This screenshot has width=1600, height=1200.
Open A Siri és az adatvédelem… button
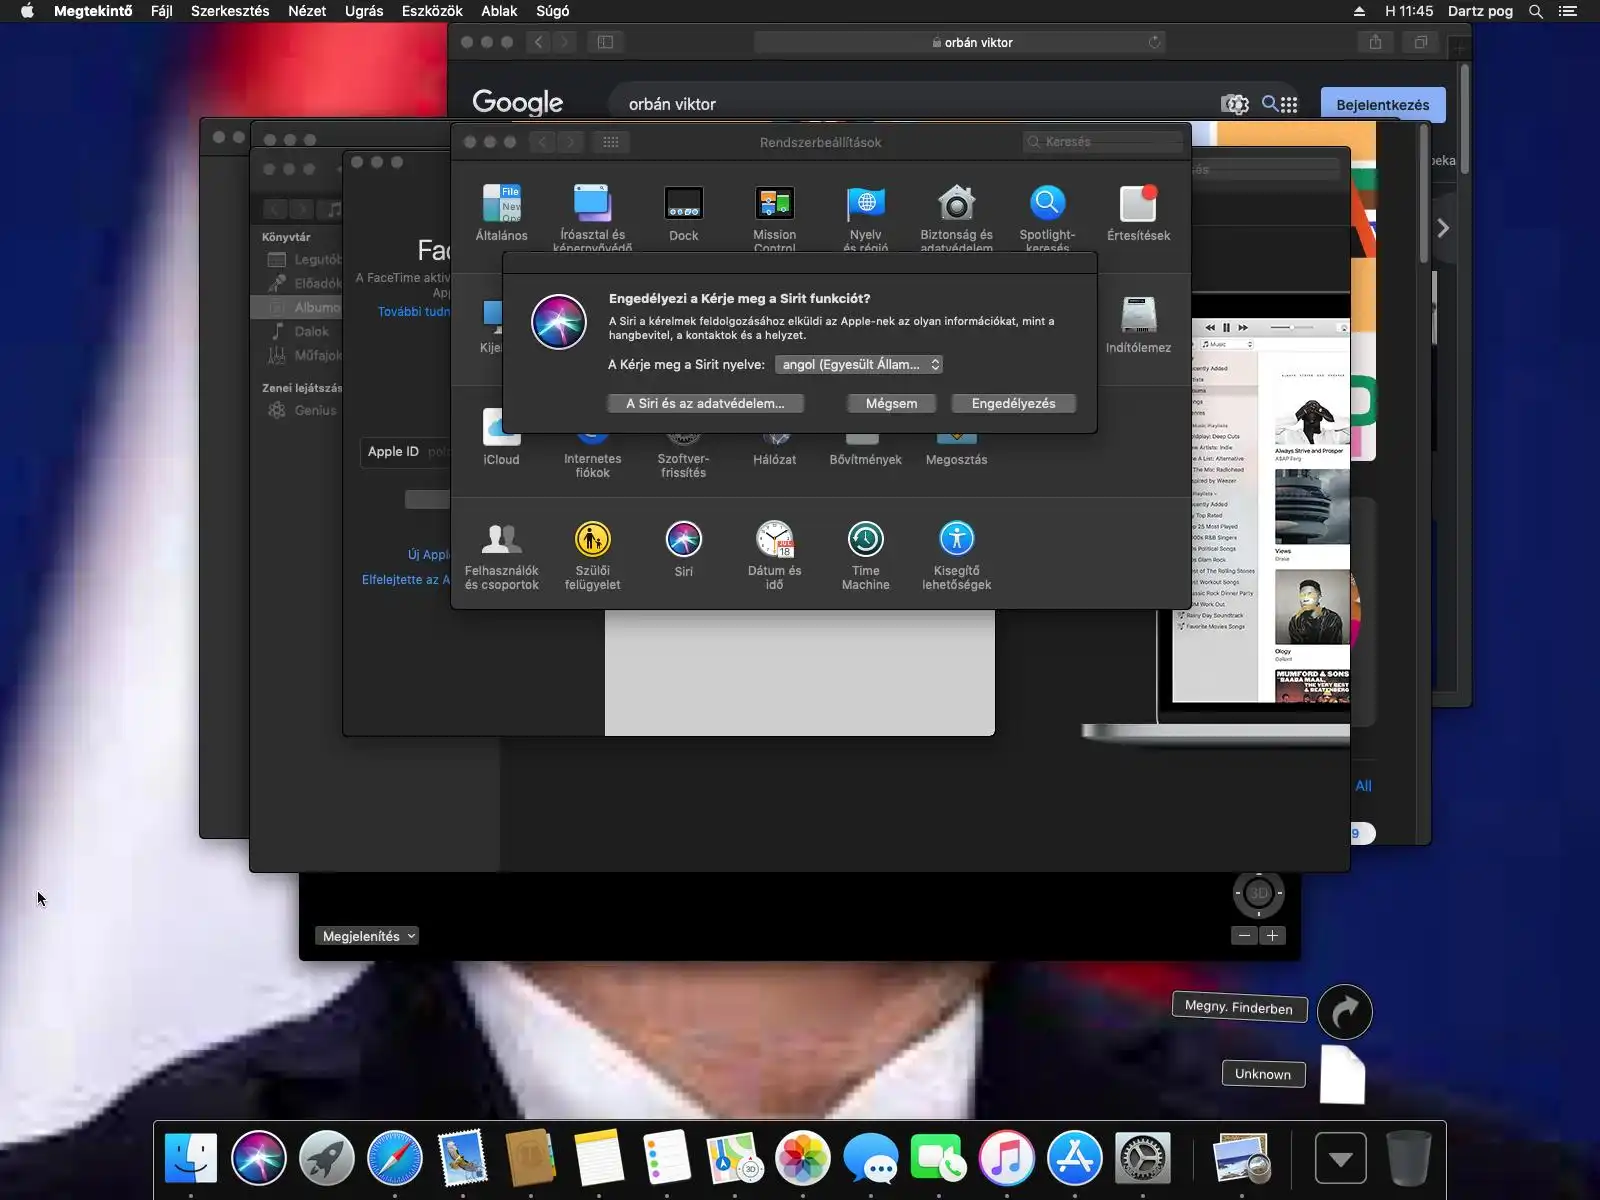pos(705,403)
